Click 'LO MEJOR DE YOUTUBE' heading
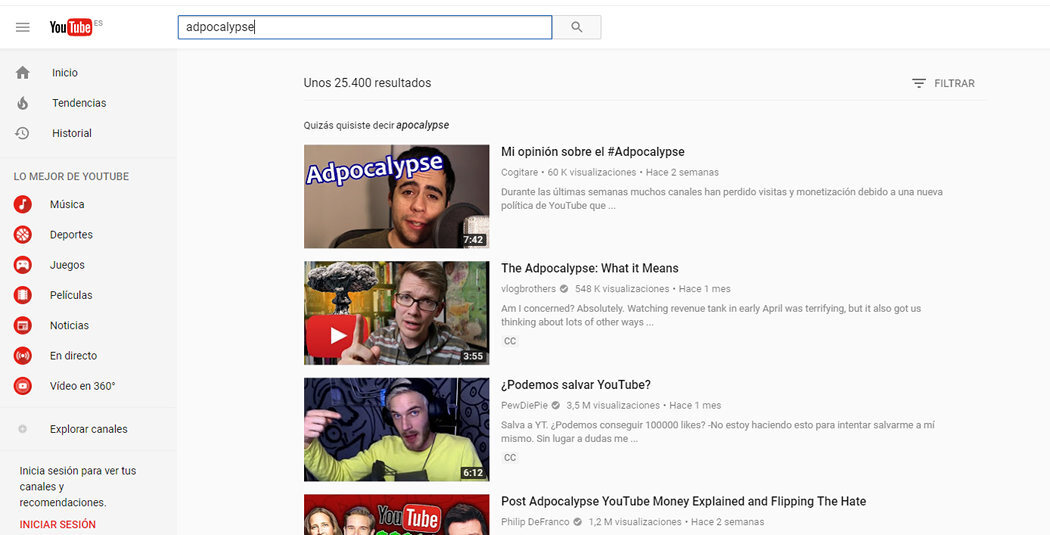This screenshot has width=1050, height=535. (71, 177)
